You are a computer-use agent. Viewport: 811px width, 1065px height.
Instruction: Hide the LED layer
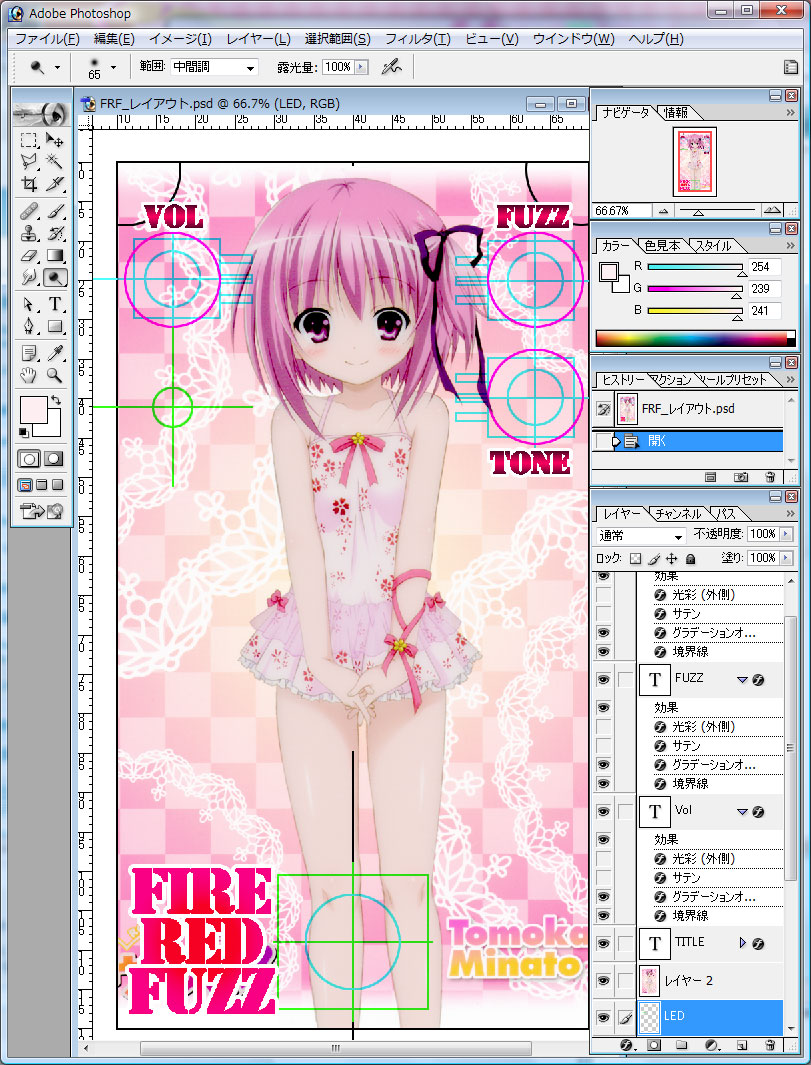603,1017
